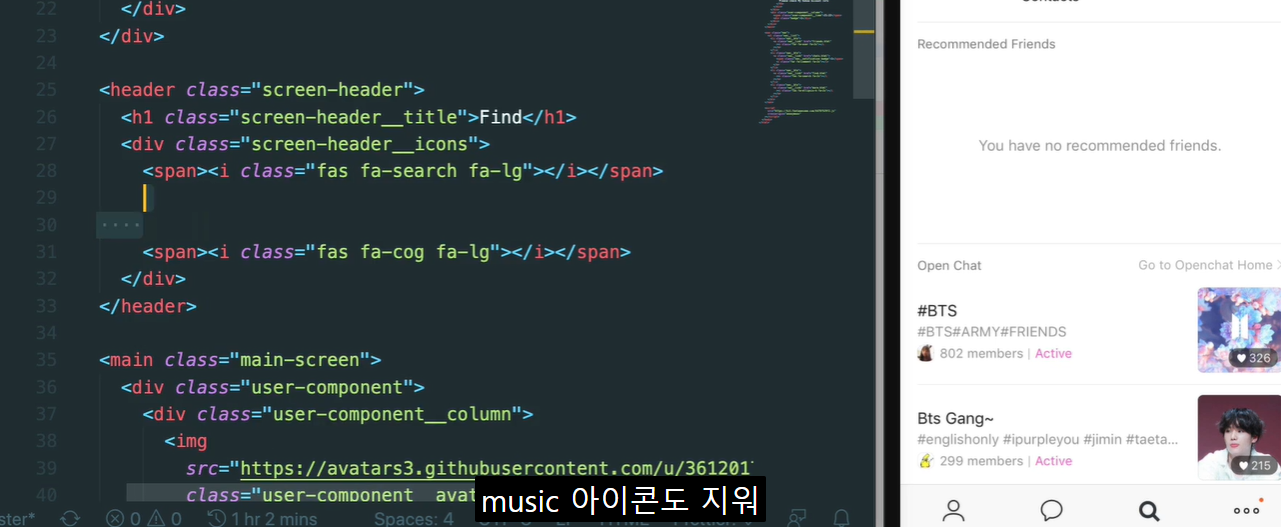Click the img tag on line 38

(x=185, y=441)
